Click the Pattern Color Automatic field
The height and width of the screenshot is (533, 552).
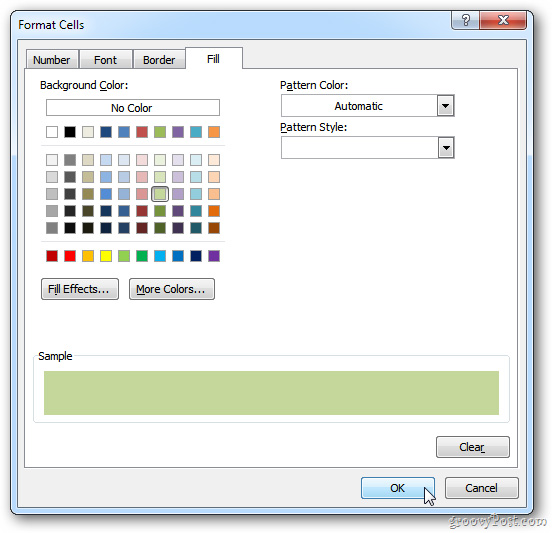click(359, 106)
